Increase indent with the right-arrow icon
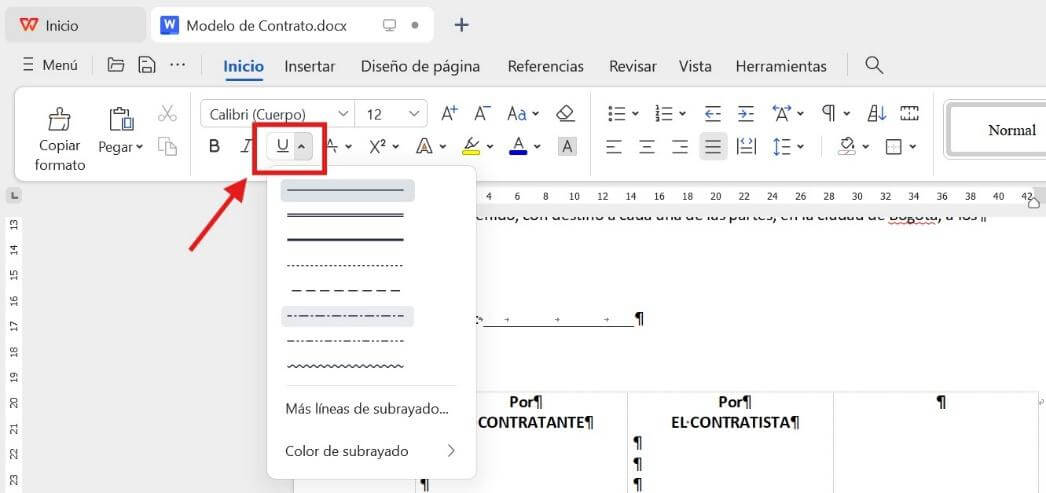The height and width of the screenshot is (493, 1046). click(x=746, y=114)
